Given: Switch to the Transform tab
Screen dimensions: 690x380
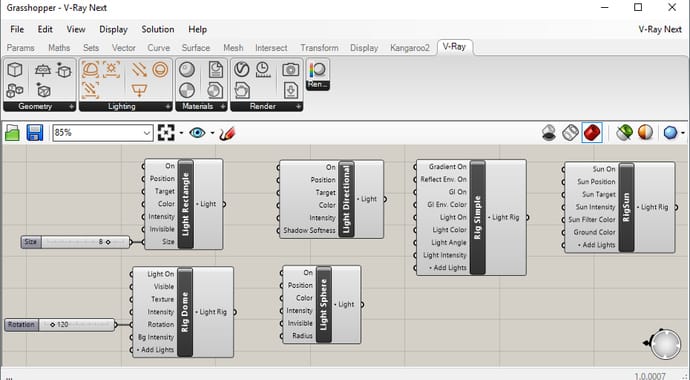Looking at the screenshot, I should 319,48.
